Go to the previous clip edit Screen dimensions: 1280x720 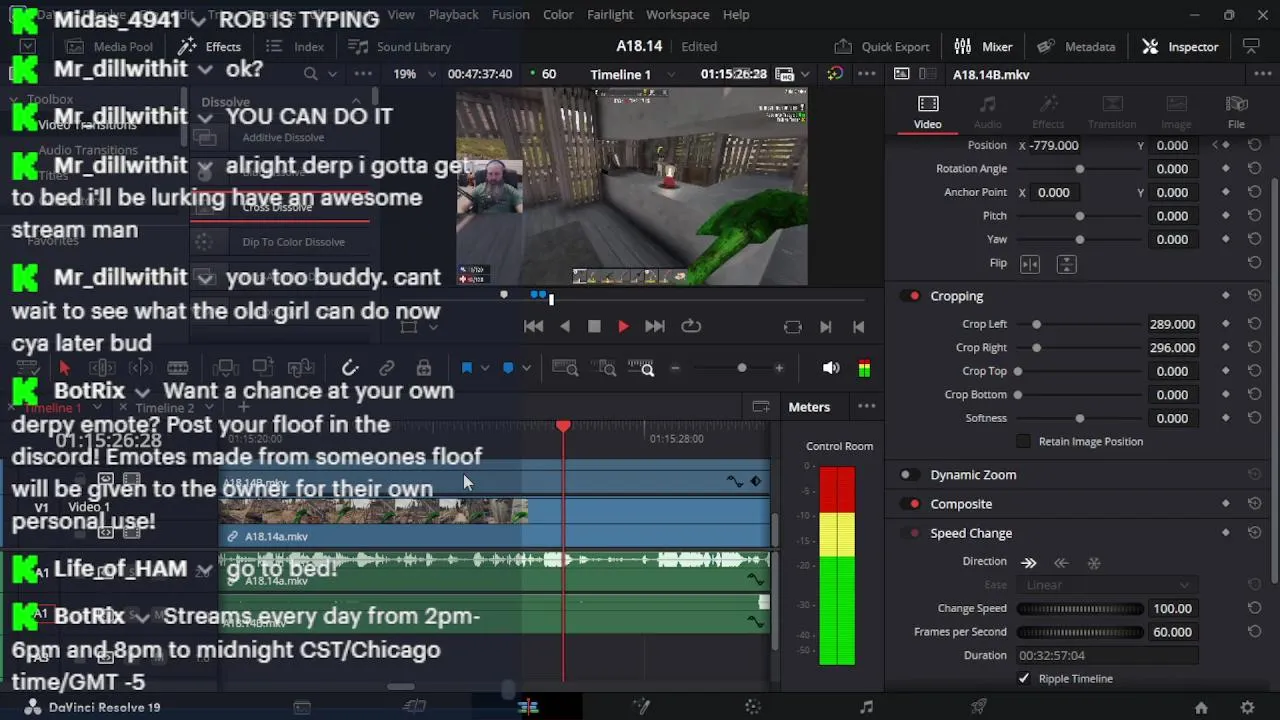point(858,327)
